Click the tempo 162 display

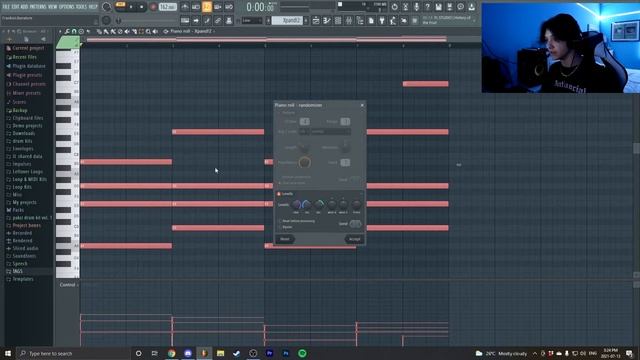[x=168, y=7]
